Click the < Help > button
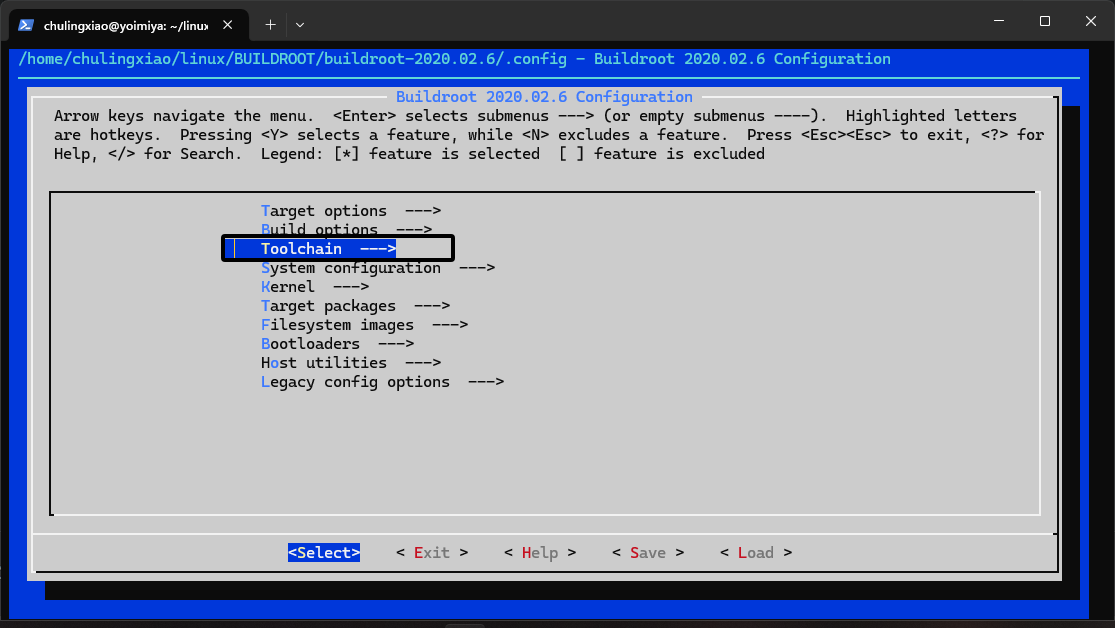 [540, 553]
